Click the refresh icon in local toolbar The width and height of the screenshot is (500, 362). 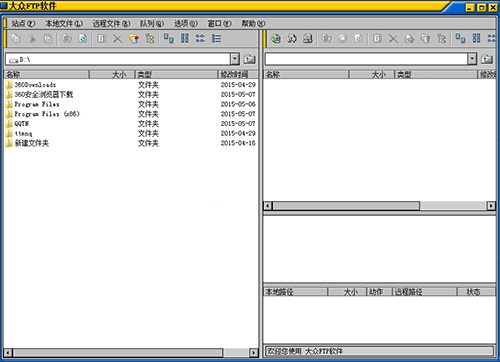(x=83, y=39)
